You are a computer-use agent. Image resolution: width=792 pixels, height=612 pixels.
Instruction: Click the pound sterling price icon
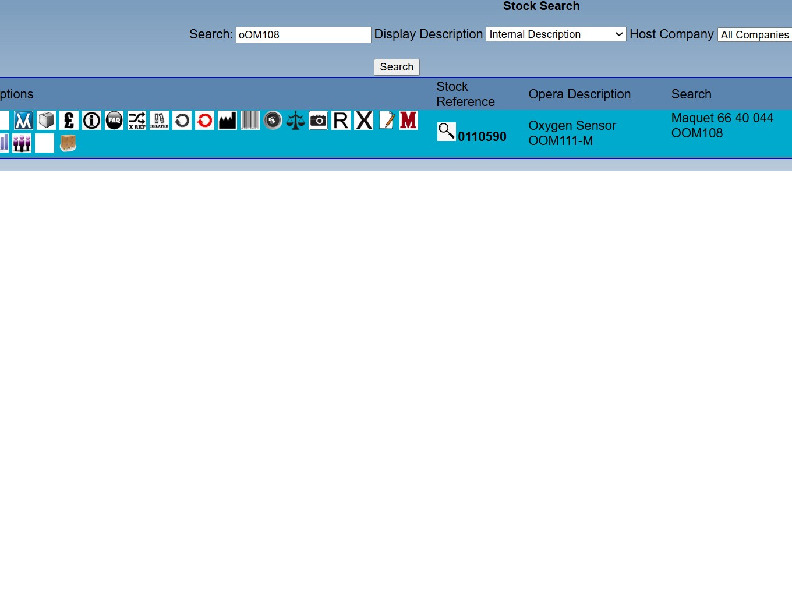click(69, 121)
